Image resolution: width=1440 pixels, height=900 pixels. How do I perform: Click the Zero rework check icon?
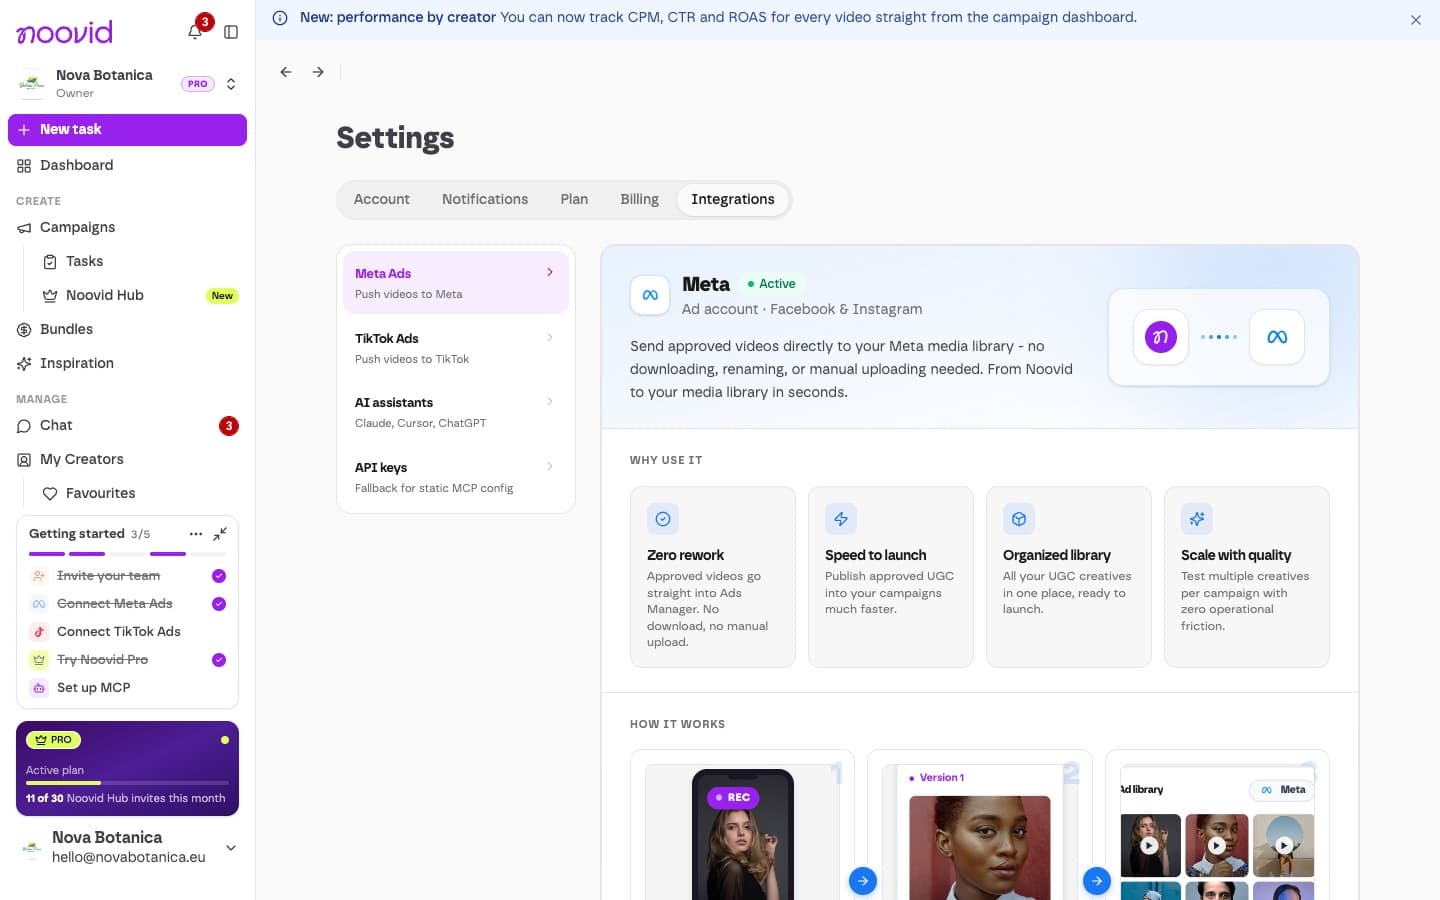[663, 519]
